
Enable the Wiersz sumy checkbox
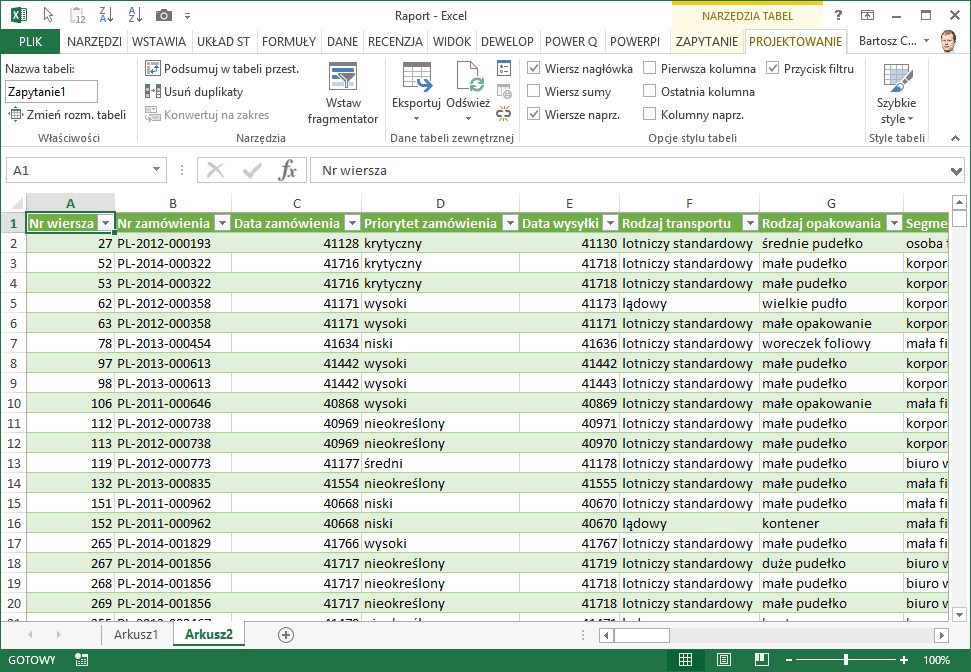point(534,91)
